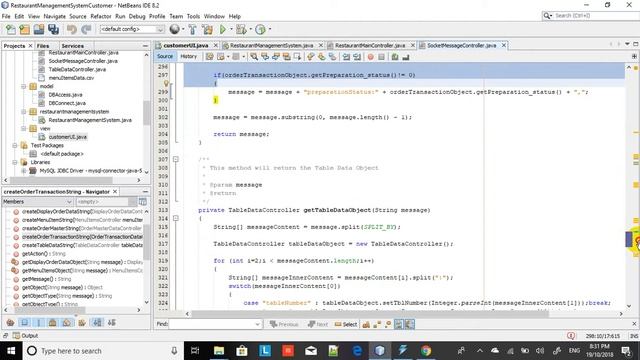Toggle Sort by Source in Navigator
This screenshot has width=640, height=360.
coord(112,322)
